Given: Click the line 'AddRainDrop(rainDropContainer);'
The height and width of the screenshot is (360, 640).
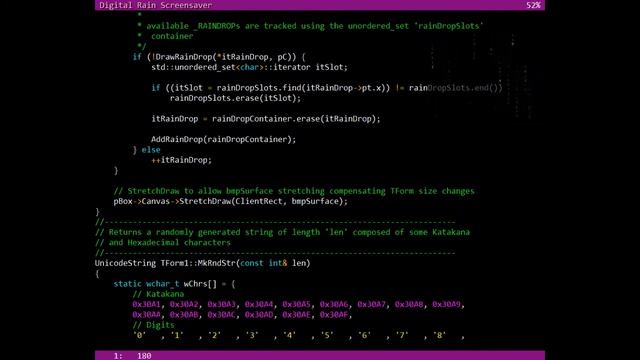Looking at the screenshot, I should (x=224, y=140).
